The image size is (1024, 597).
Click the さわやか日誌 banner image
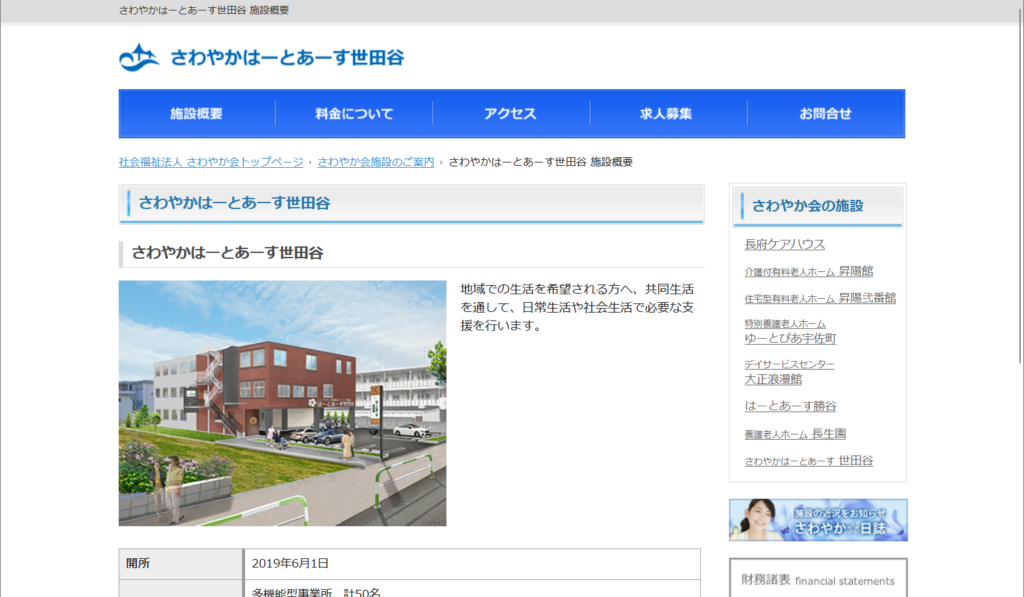(x=818, y=520)
